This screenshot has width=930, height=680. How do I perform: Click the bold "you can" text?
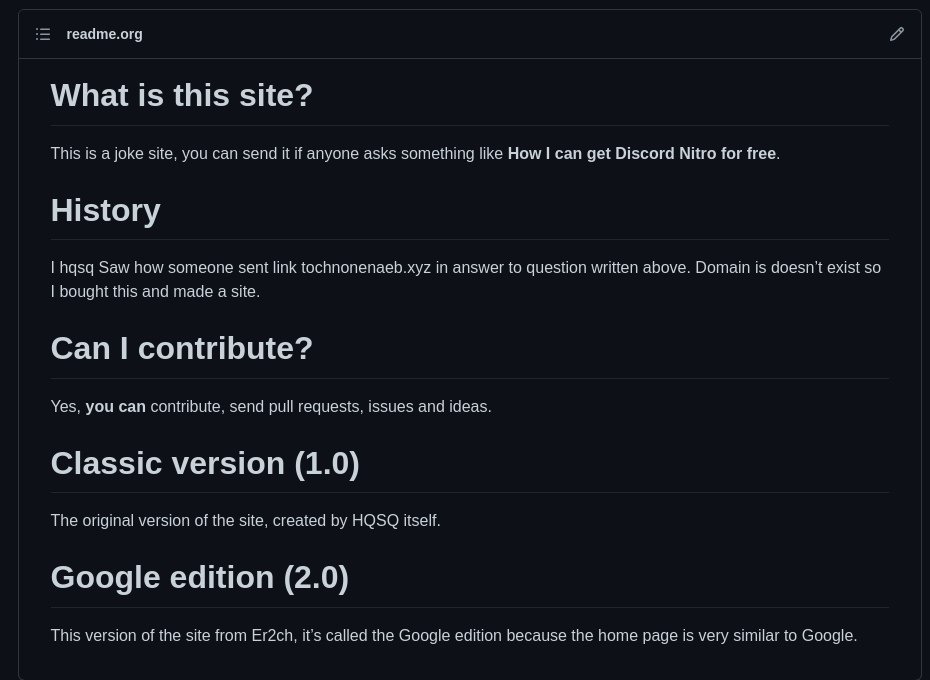116,406
